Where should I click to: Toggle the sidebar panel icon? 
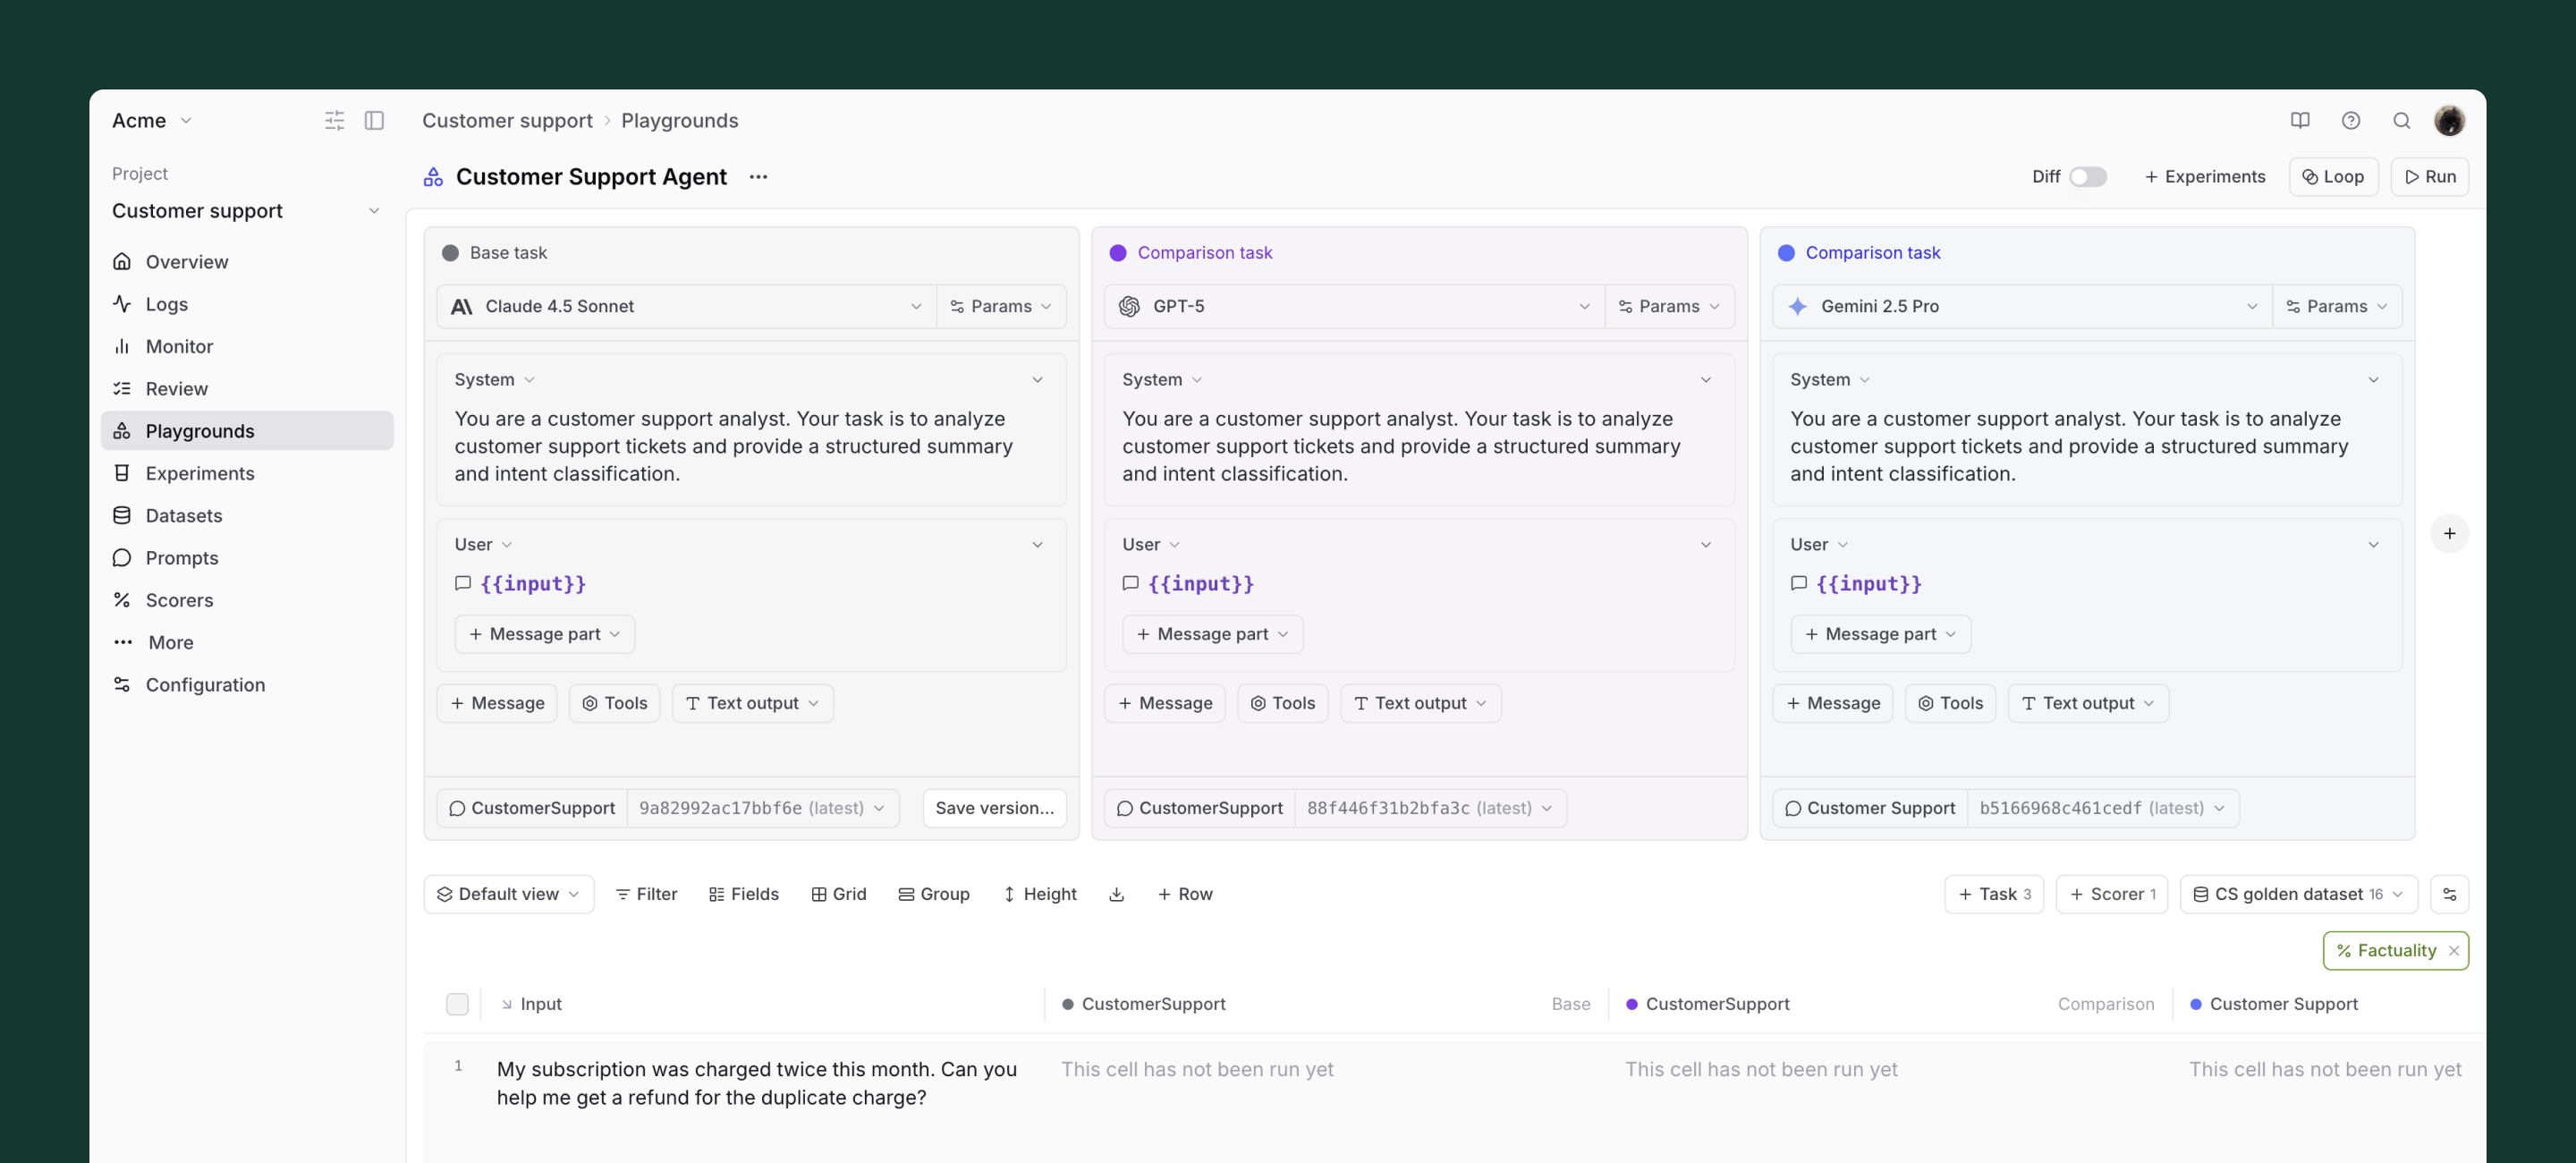point(374,120)
